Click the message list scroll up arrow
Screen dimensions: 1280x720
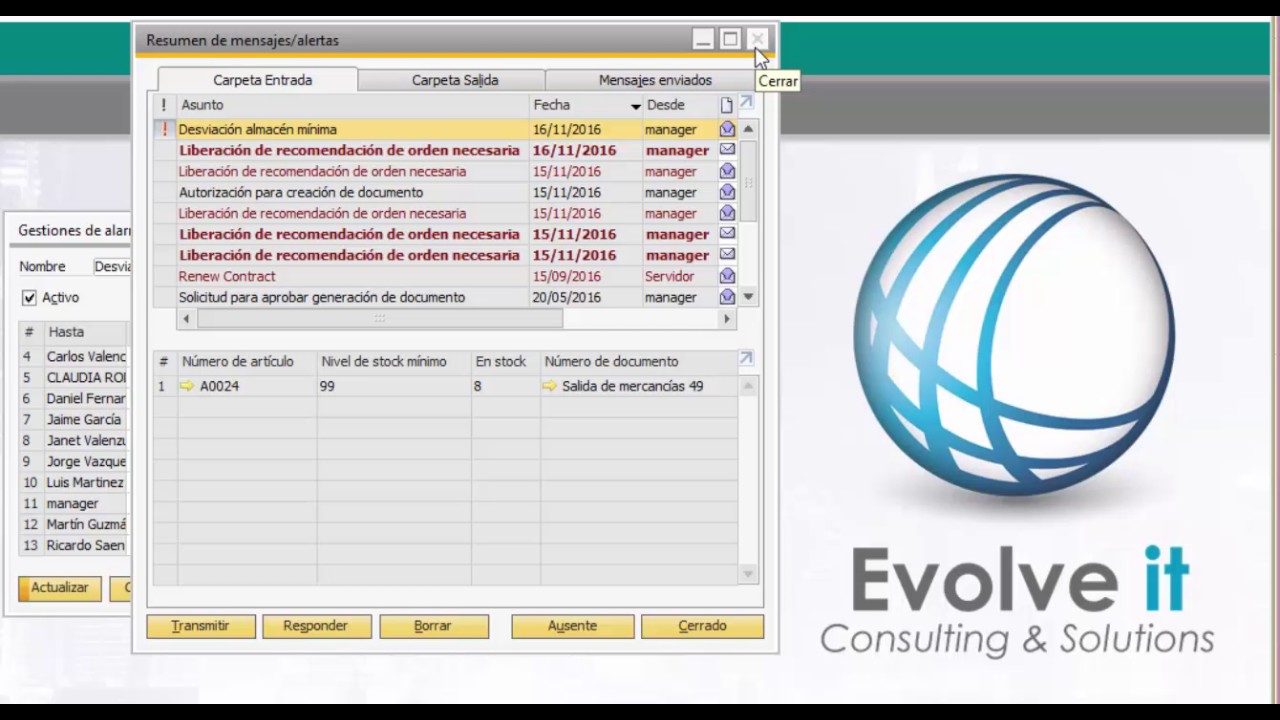748,129
